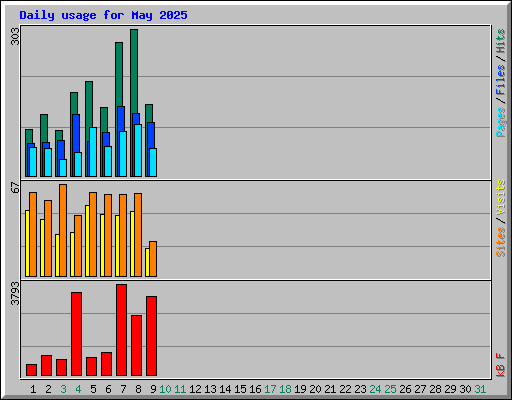The image size is (512, 400).
Task: Click green weekend day label 31
Action: (x=480, y=389)
